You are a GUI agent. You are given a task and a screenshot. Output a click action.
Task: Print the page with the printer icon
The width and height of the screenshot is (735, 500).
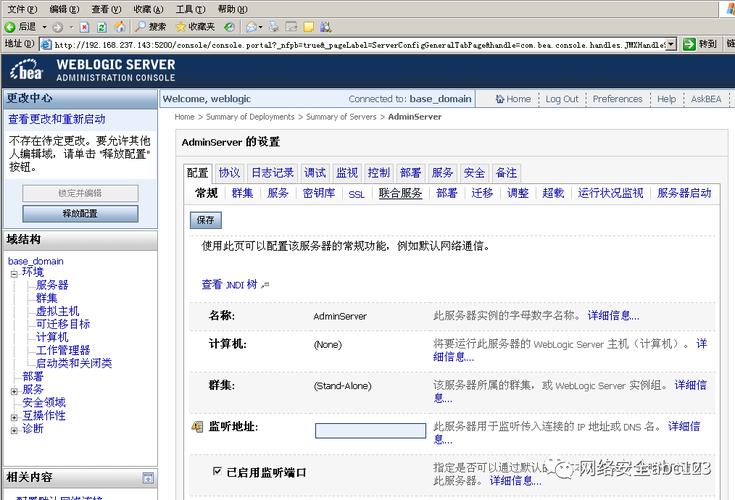[x=274, y=27]
